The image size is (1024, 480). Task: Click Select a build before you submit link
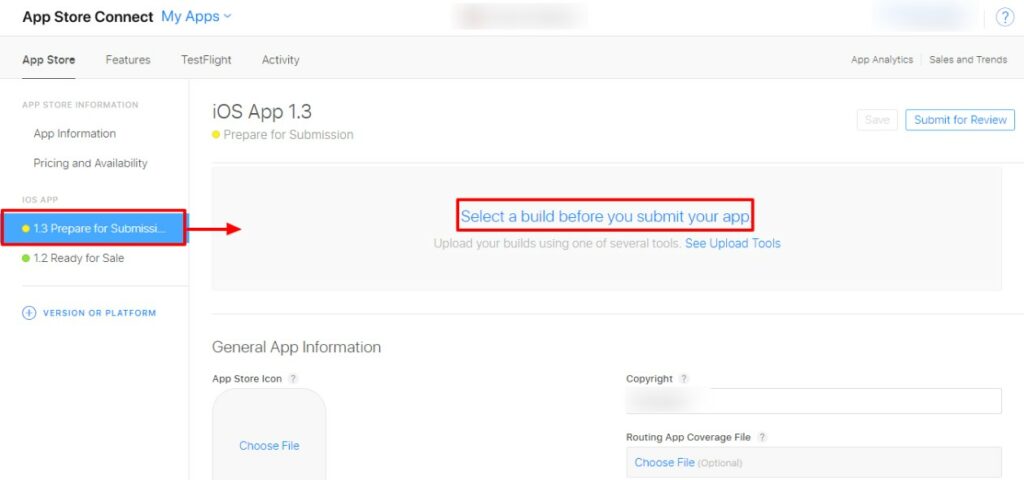point(605,217)
